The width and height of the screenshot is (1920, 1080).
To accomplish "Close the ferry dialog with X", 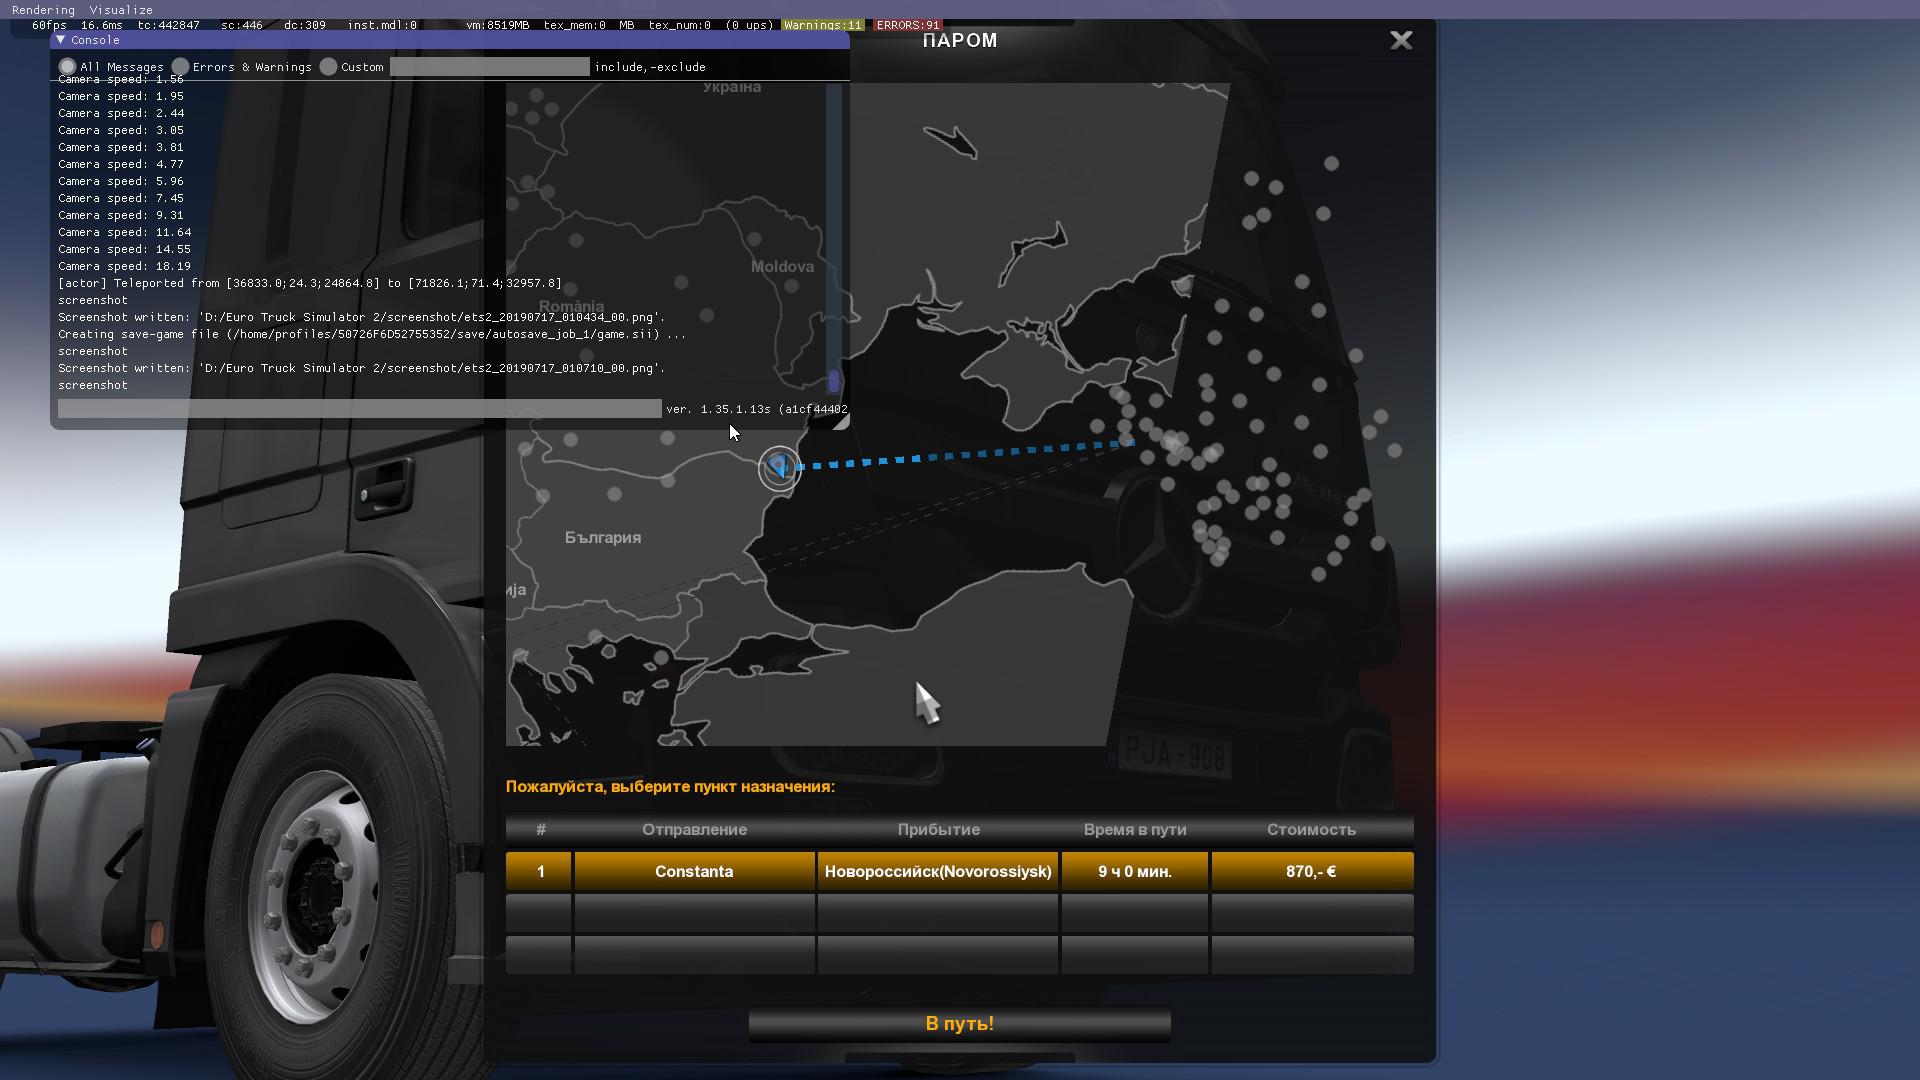I will click(1401, 40).
